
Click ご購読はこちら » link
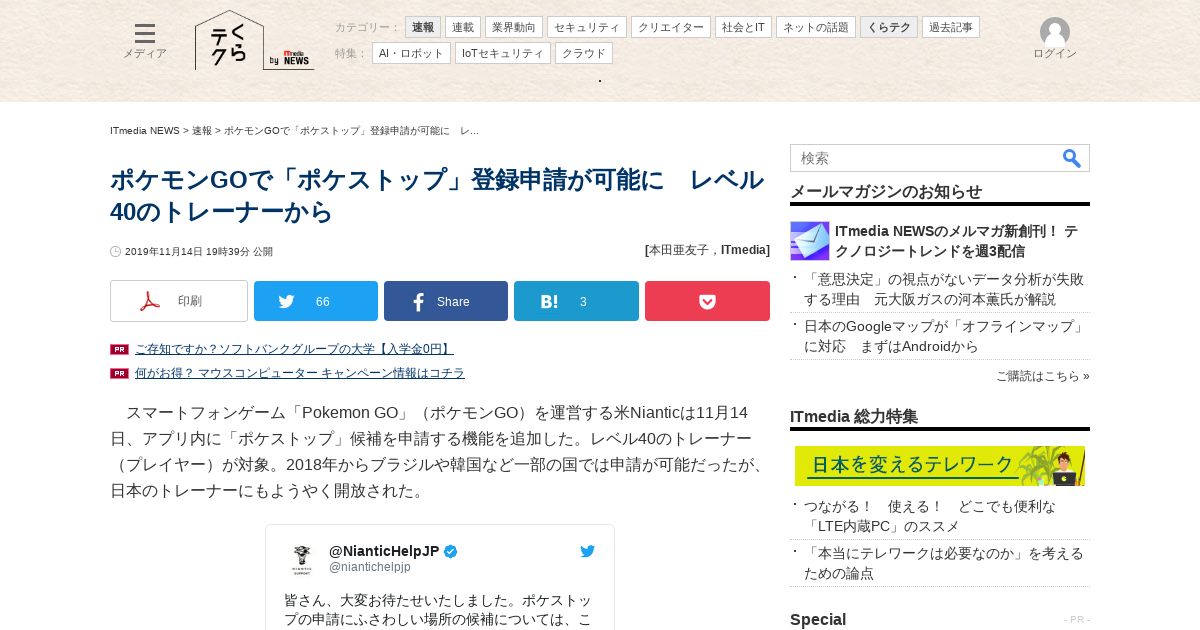click(1043, 376)
